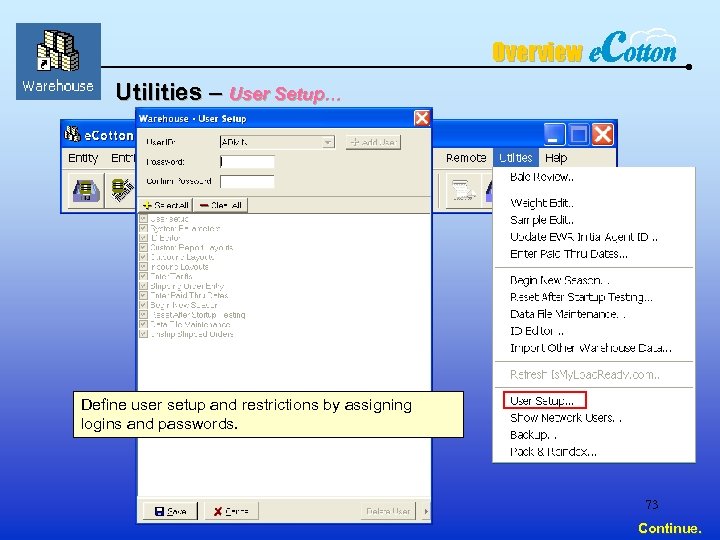Viewport: 720px width, 540px height.
Task: Click the Select All button
Action: click(x=165, y=205)
